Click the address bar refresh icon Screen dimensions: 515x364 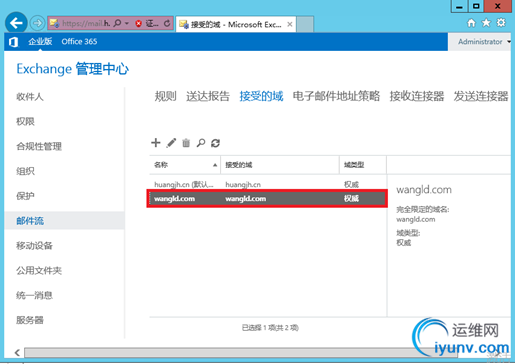[x=167, y=23]
